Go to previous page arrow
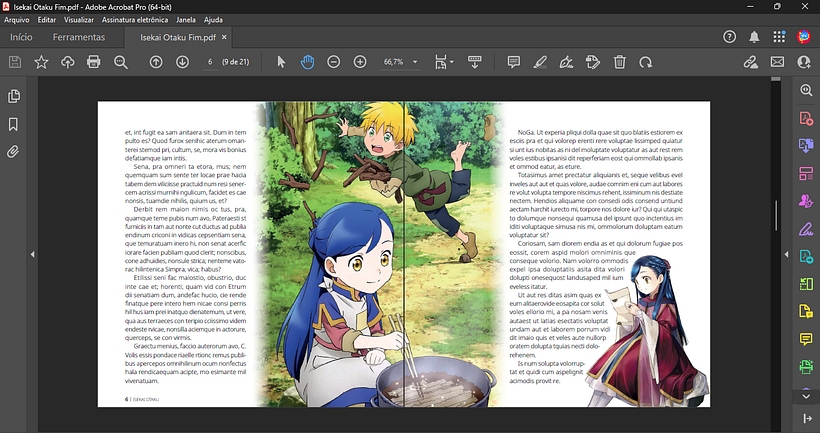 point(156,62)
